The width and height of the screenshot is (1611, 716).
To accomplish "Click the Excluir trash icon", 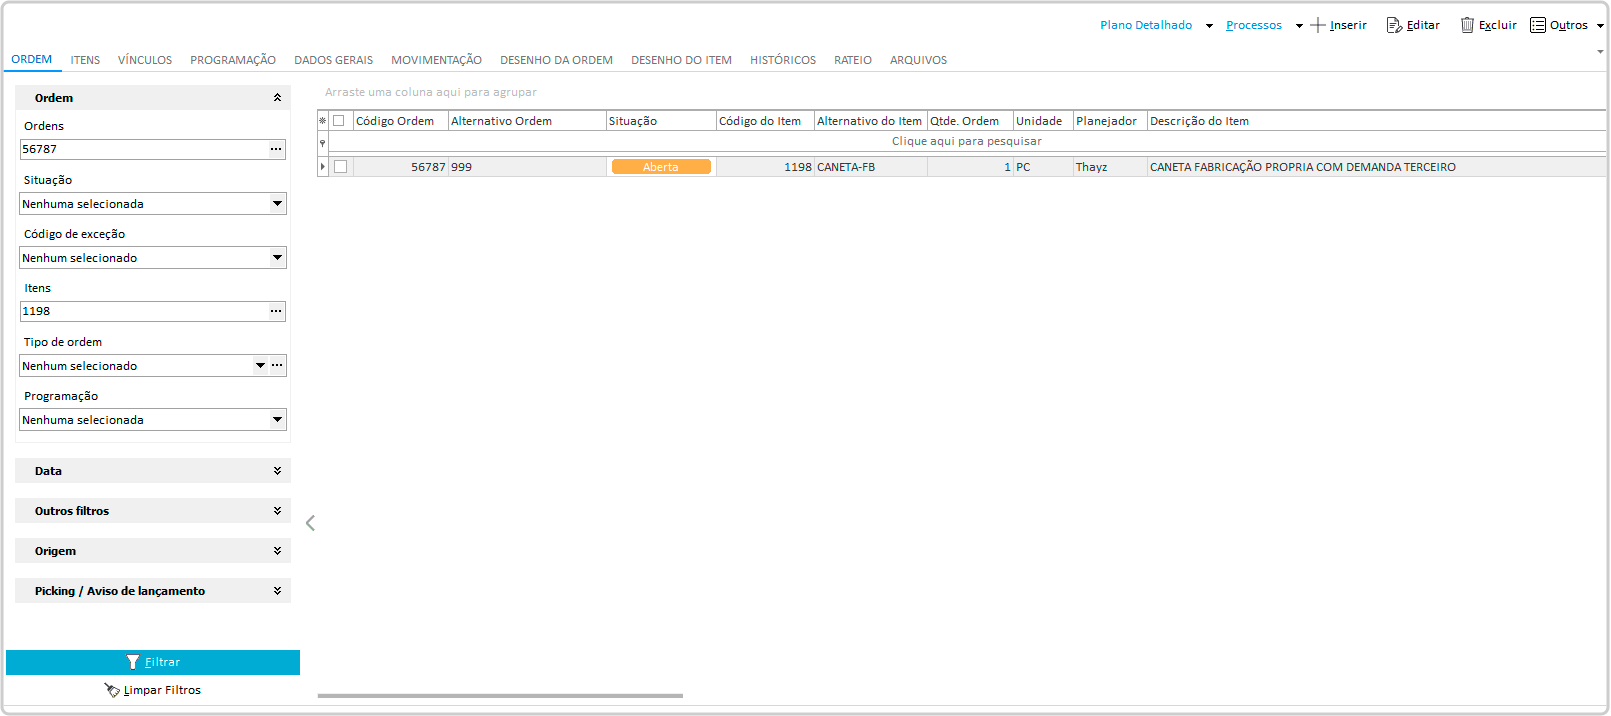I will [x=1467, y=25].
